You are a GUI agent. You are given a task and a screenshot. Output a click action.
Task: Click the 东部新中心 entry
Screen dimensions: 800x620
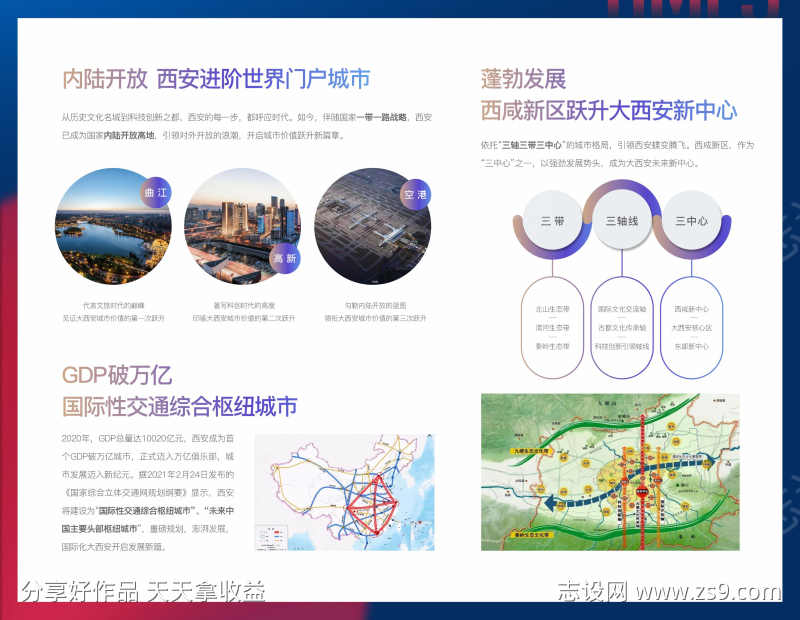click(x=691, y=346)
